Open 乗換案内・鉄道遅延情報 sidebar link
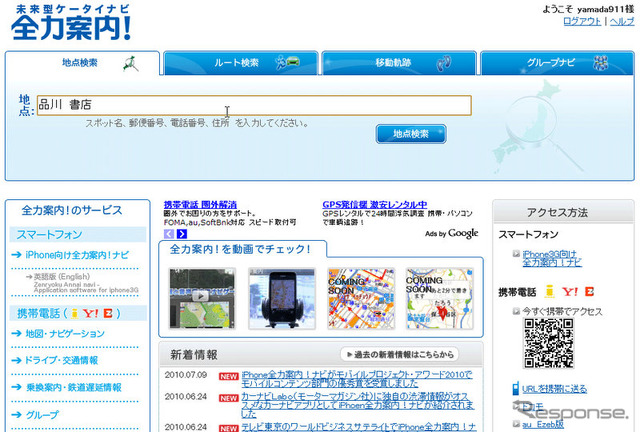640x432 pixels. [74, 387]
